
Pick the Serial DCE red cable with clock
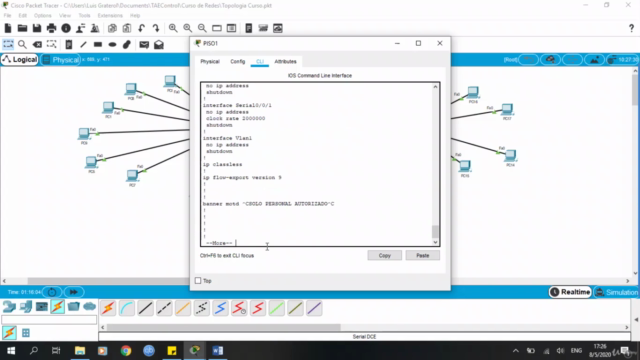click(239, 308)
